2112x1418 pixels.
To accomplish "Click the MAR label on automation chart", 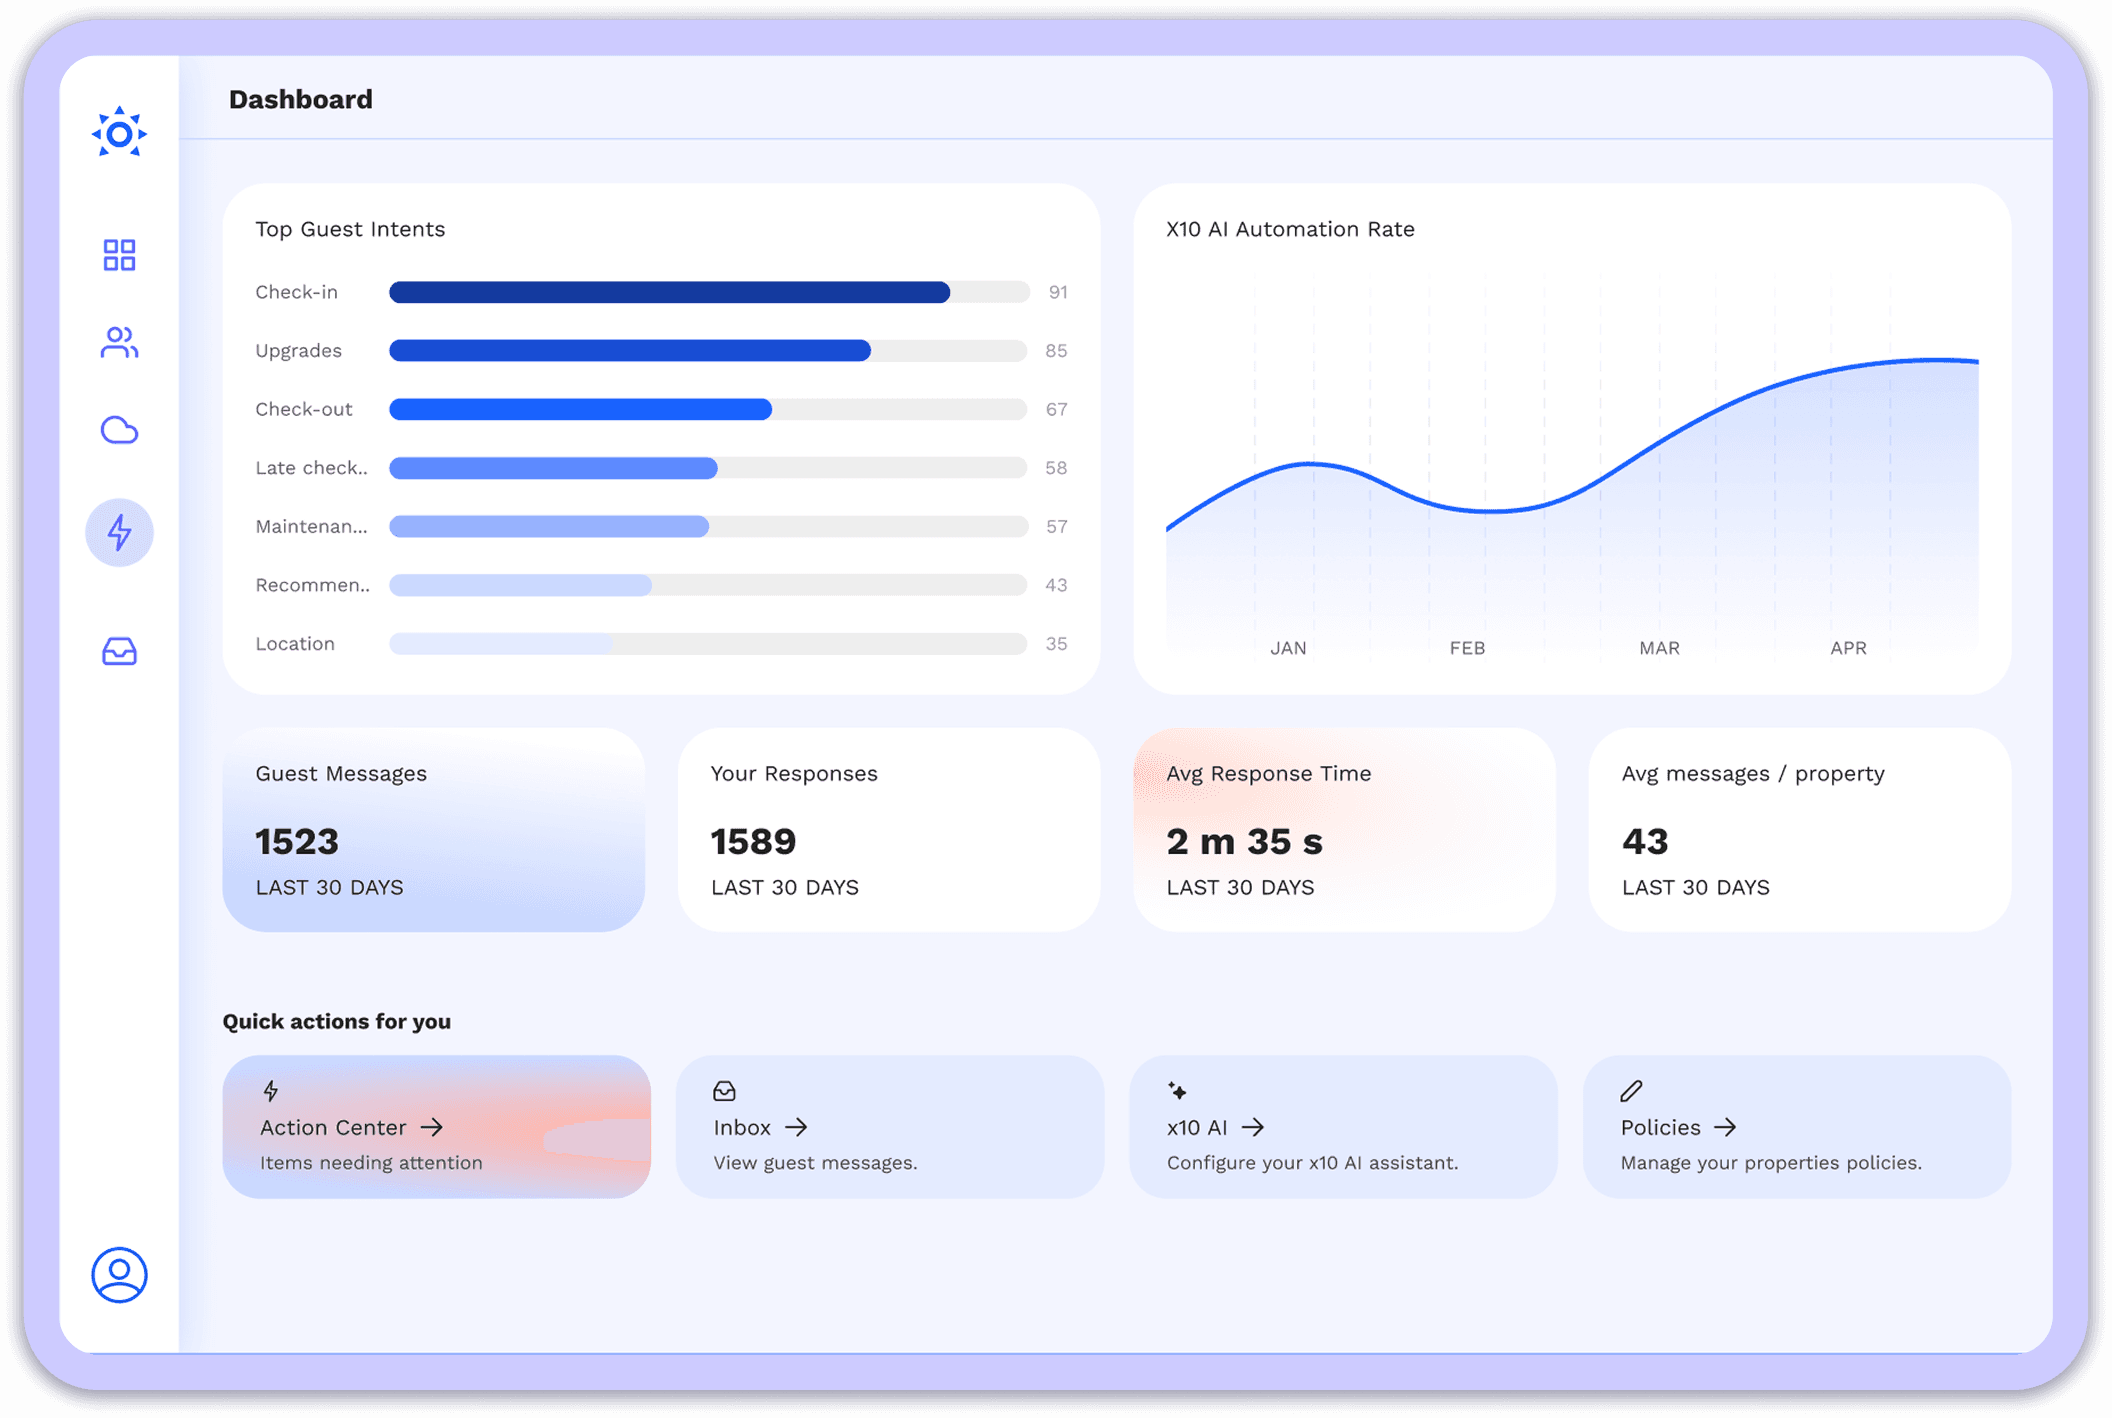I will tap(1659, 648).
